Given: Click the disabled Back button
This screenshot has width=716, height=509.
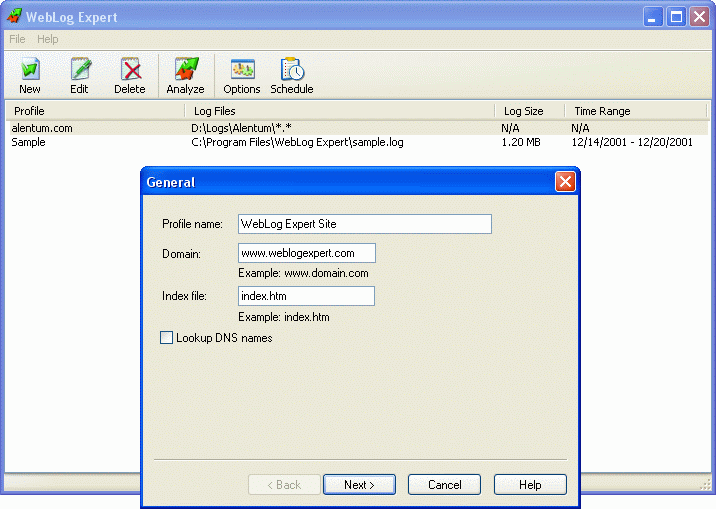Looking at the screenshot, I should point(284,484).
